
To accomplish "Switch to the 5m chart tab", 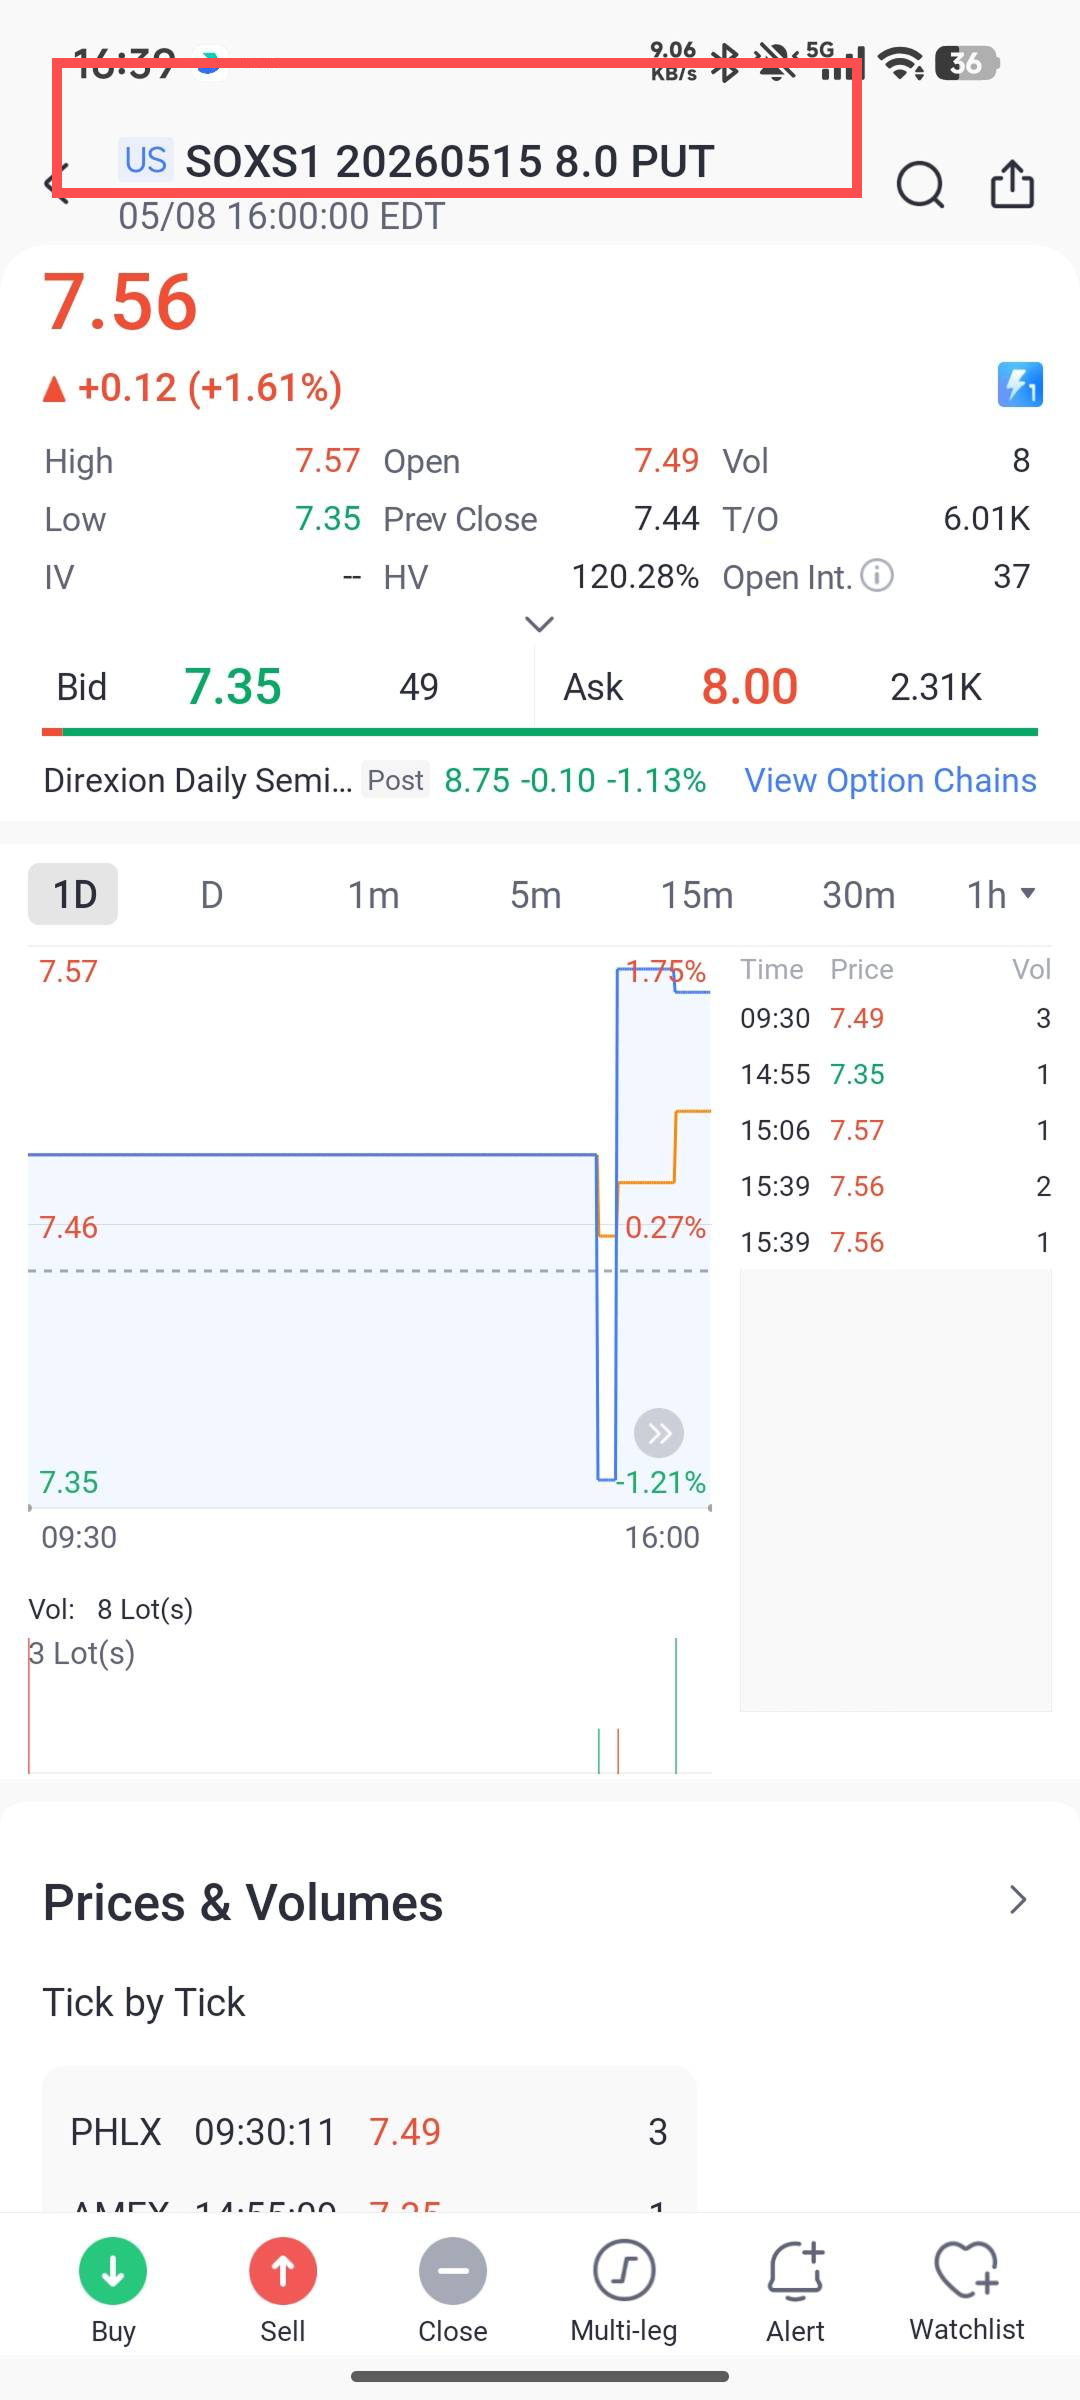I will tap(535, 894).
